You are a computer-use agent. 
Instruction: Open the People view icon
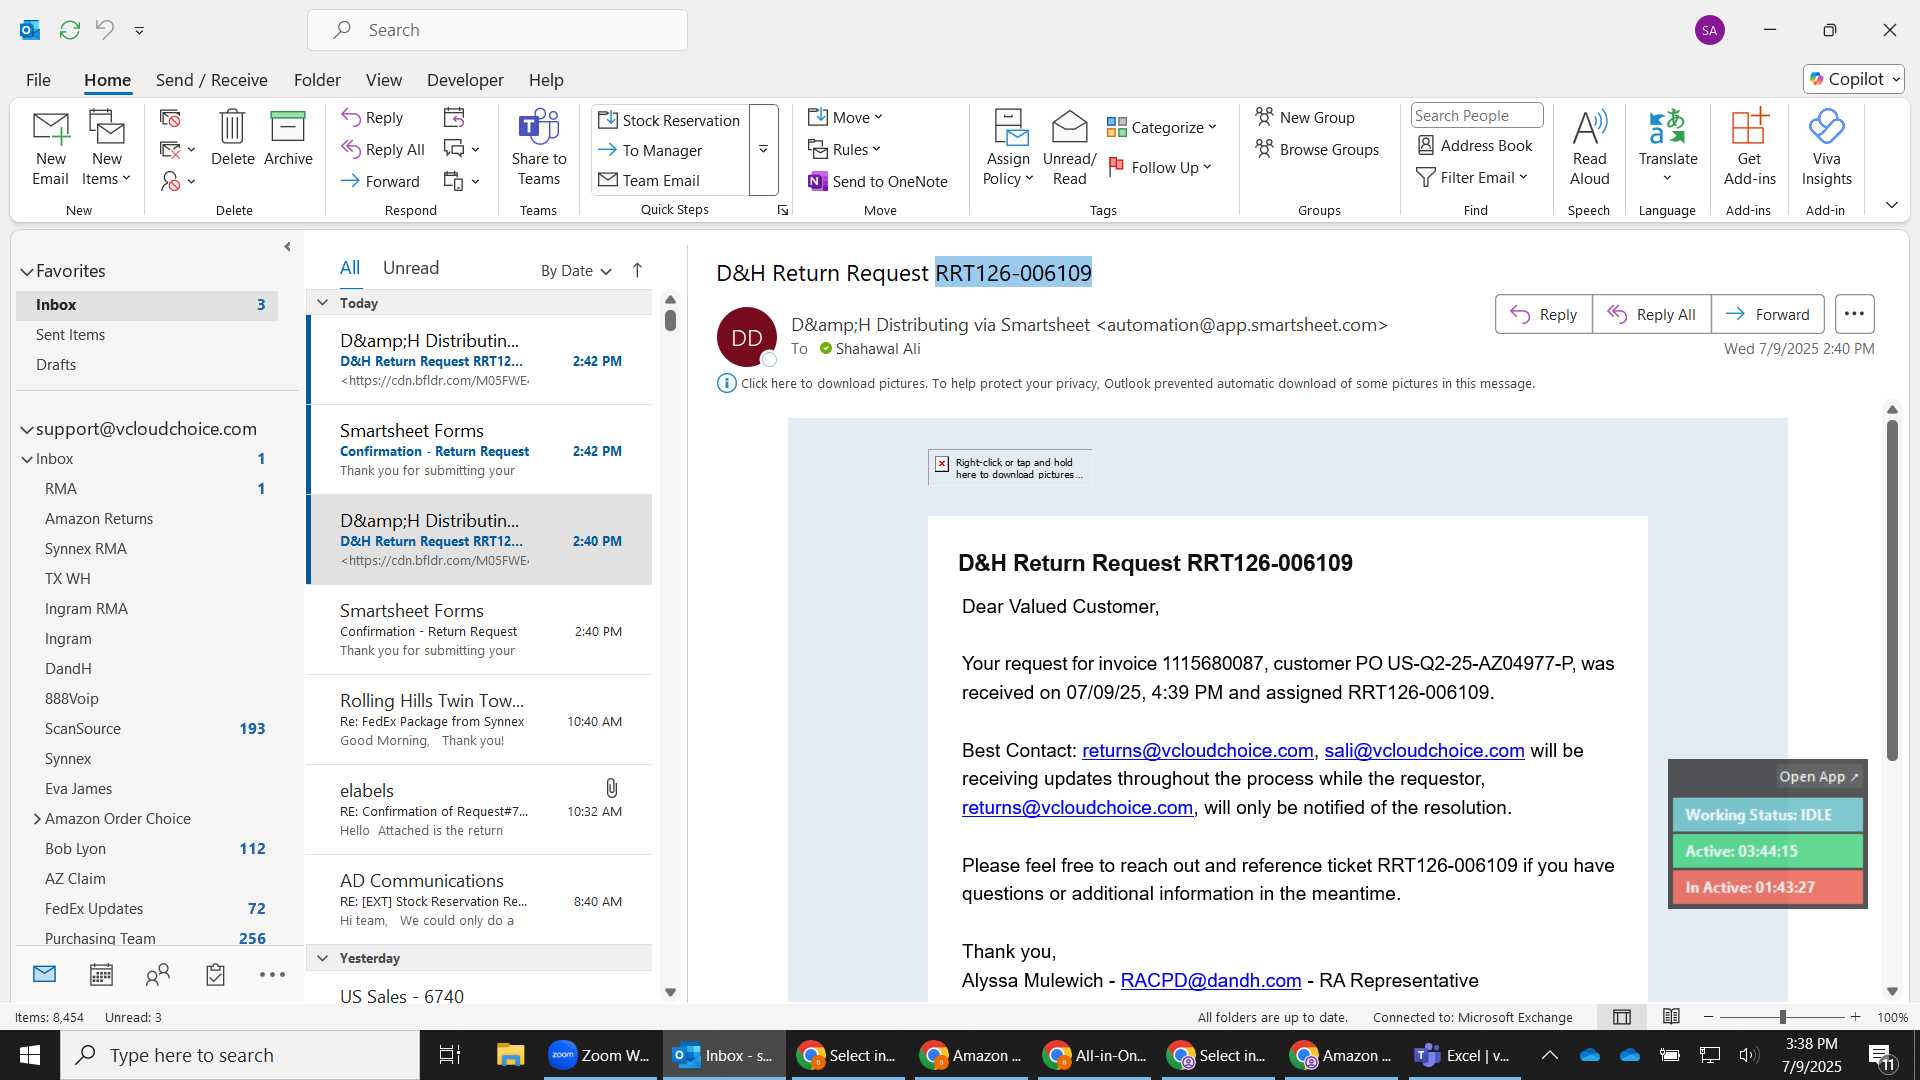click(x=158, y=975)
